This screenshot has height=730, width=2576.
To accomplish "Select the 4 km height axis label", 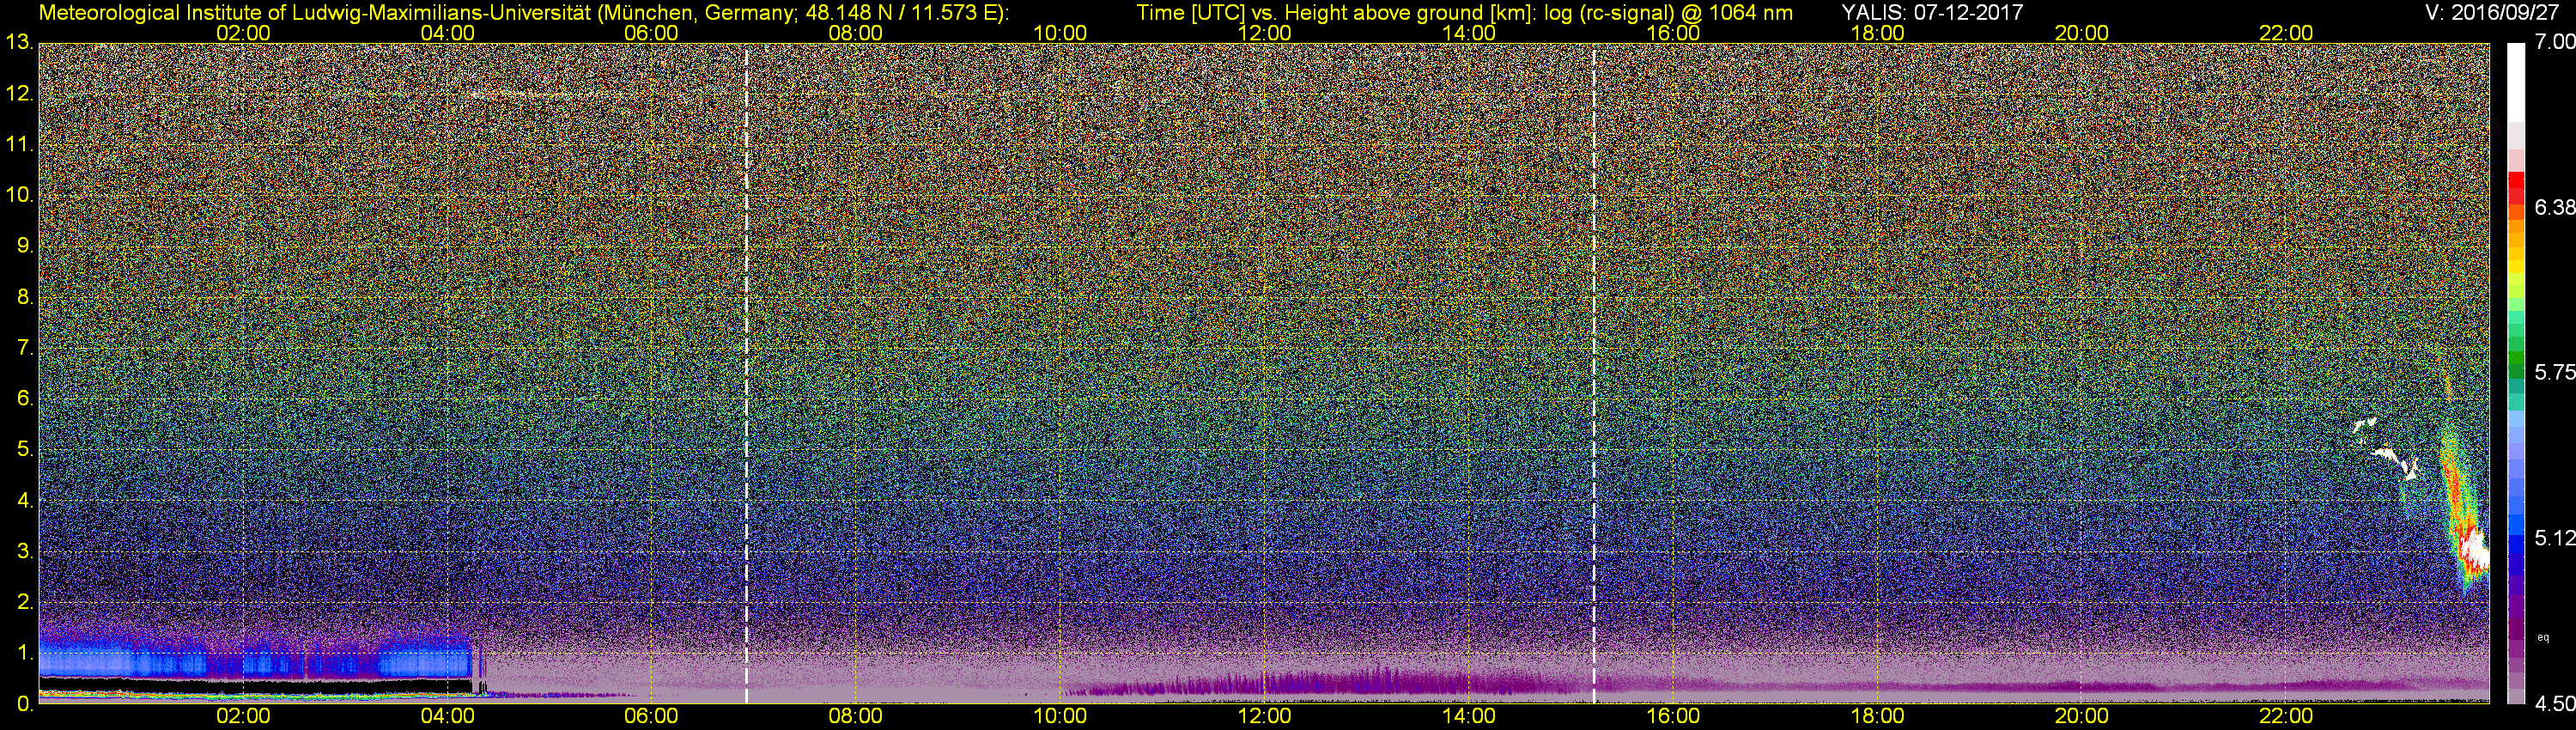I will pyautogui.click(x=24, y=500).
